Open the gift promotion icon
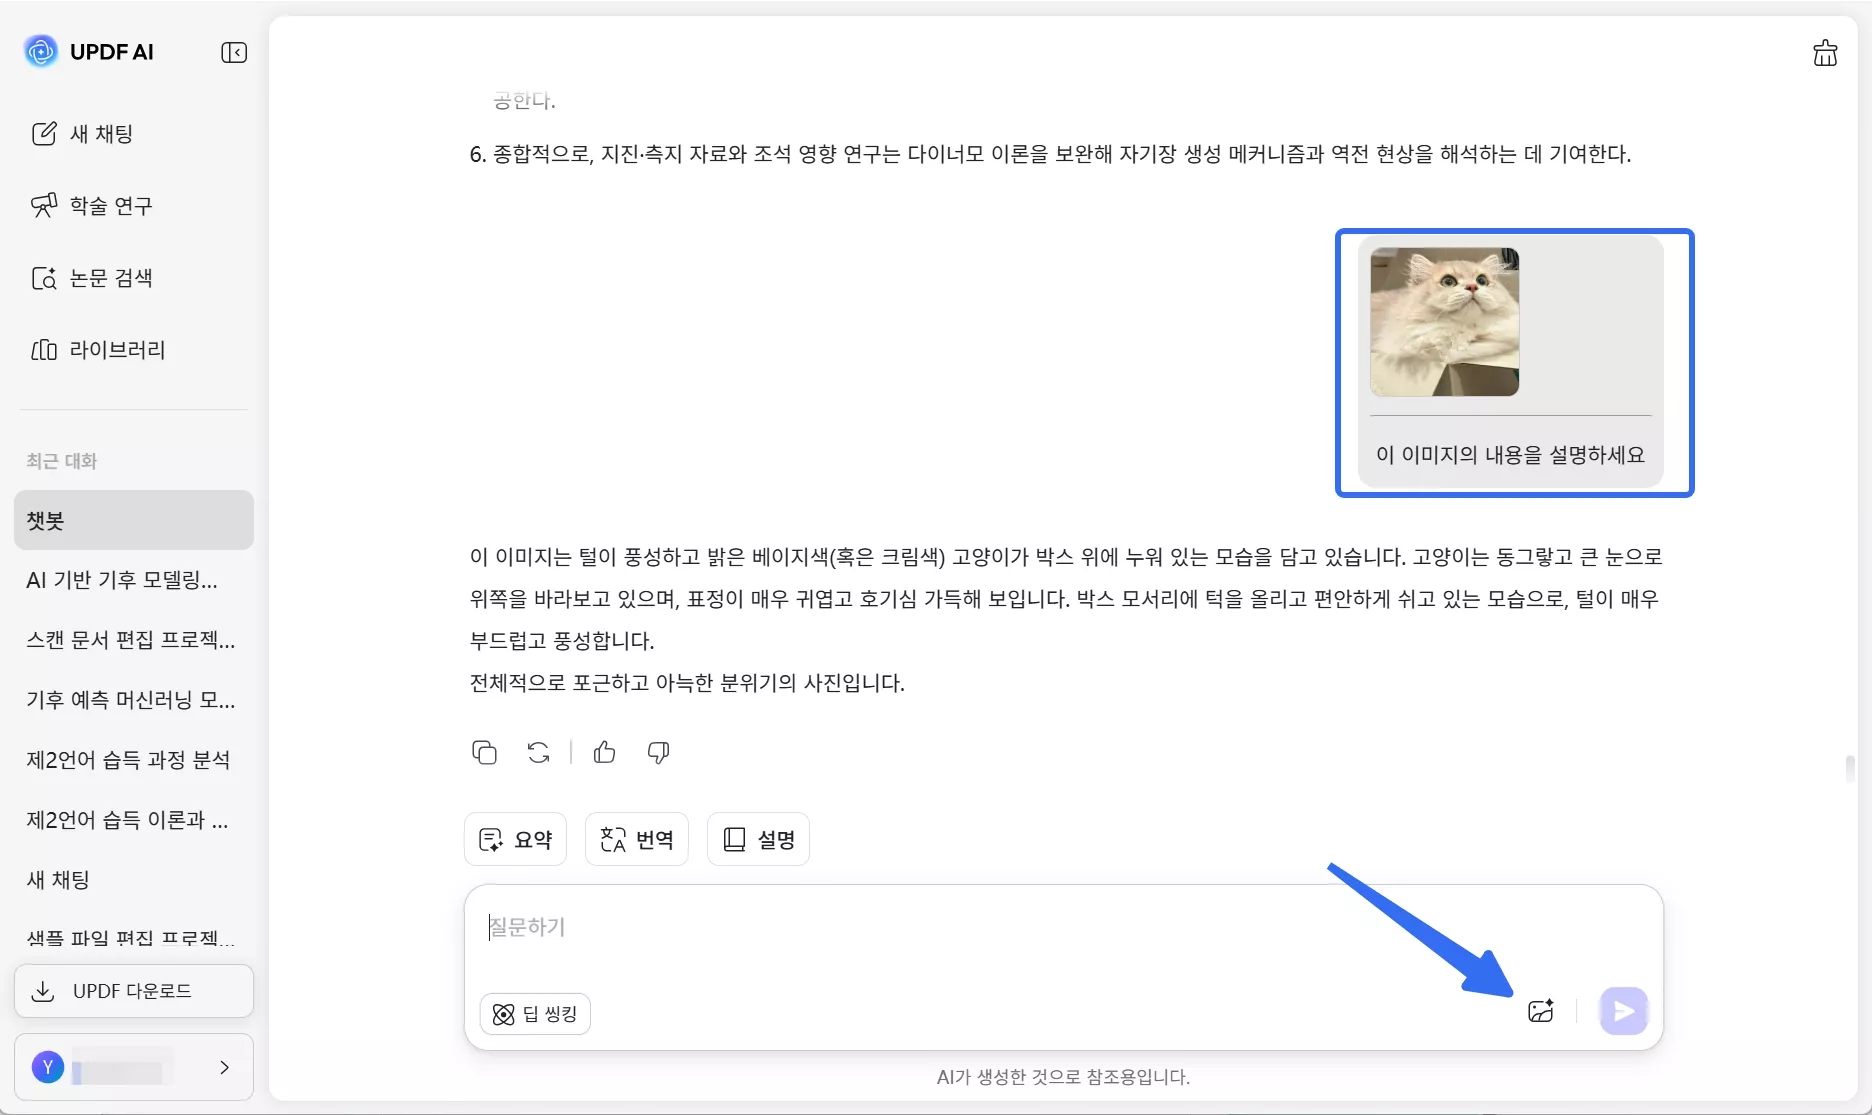 tap(1824, 53)
